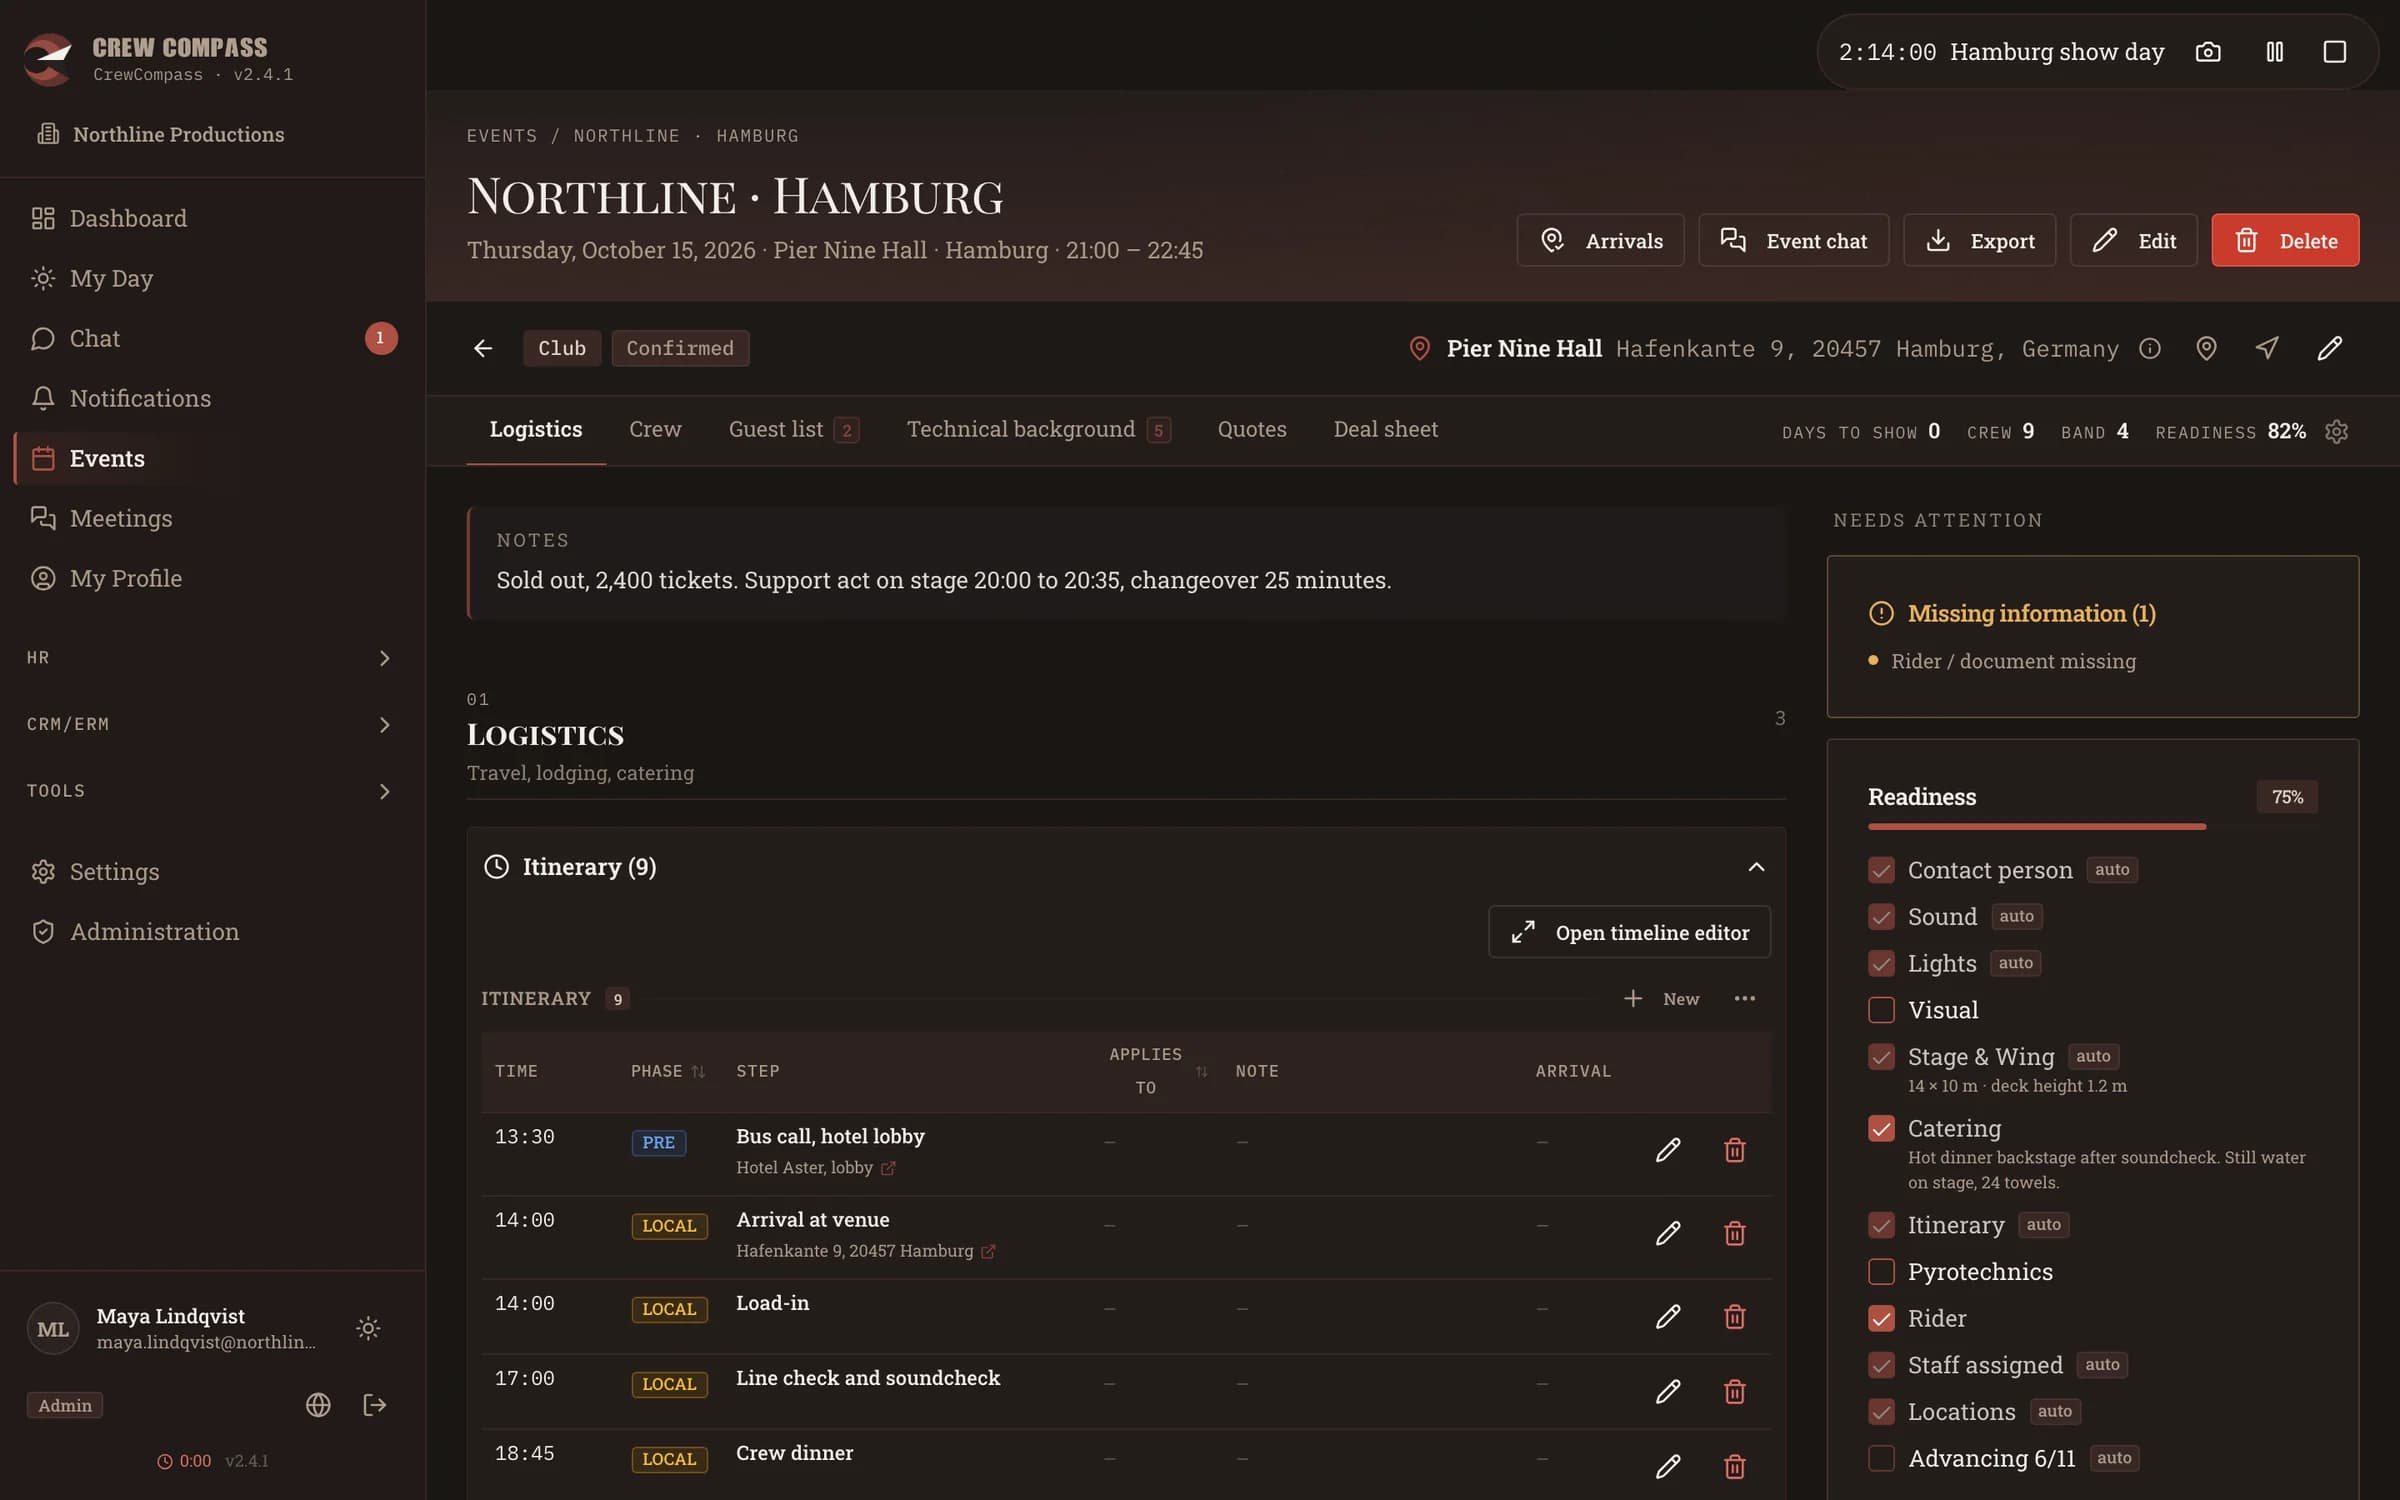Sort itinerary by Applies To column
The image size is (2400, 1500).
point(1158,1071)
